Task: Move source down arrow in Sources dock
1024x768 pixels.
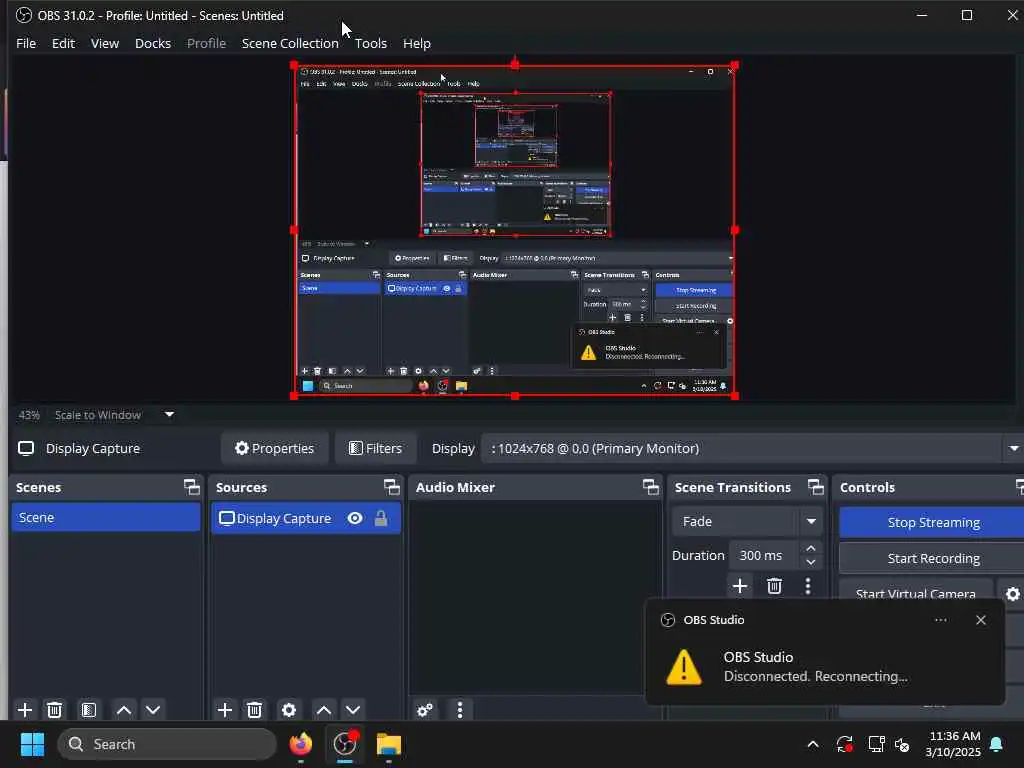Action: click(353, 710)
